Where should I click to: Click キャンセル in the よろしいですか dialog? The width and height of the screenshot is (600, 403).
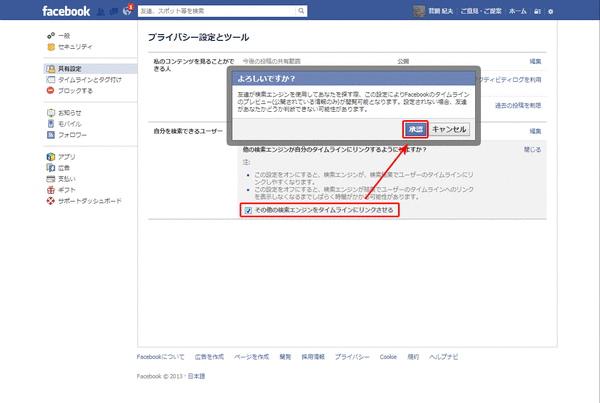449,129
